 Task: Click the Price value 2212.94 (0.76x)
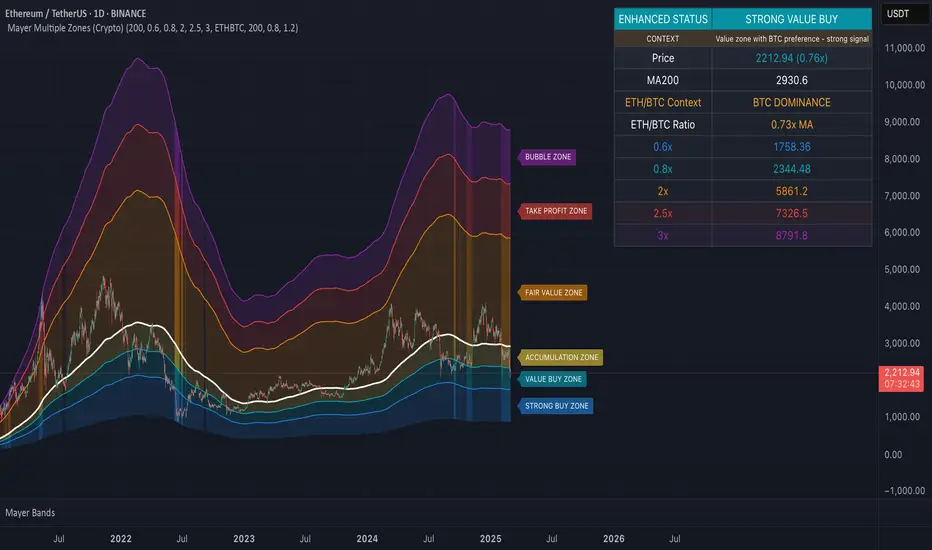coord(792,58)
